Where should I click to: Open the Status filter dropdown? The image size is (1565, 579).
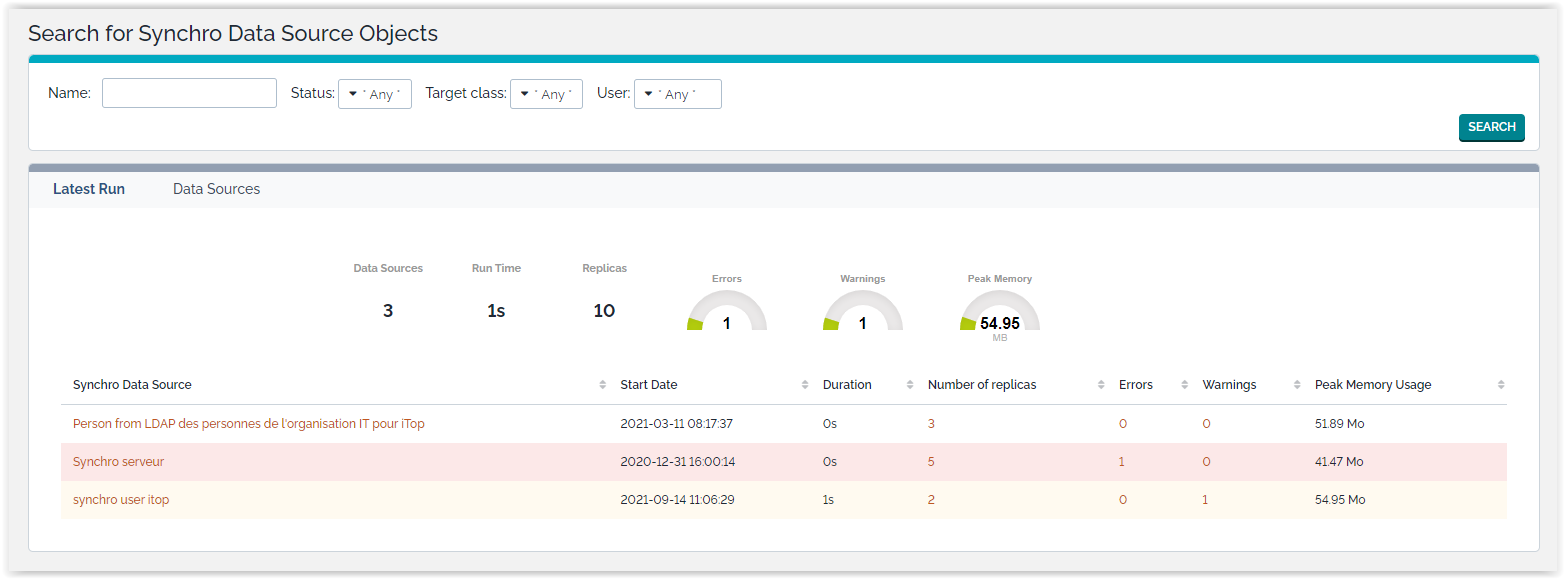[x=375, y=94]
